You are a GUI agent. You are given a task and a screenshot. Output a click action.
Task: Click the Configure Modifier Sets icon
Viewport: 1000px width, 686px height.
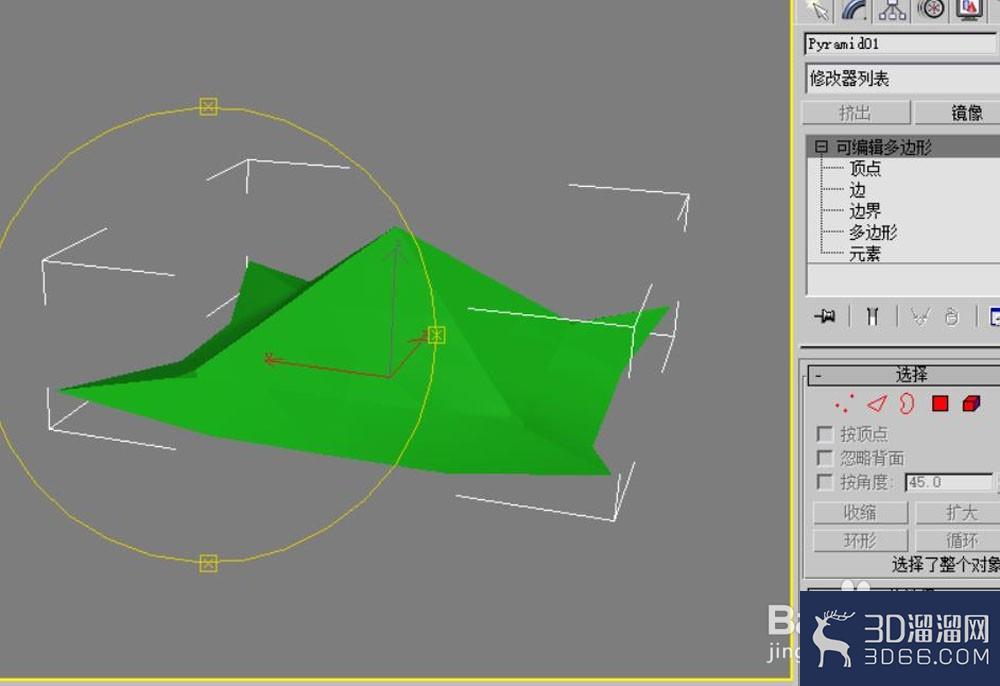994,316
